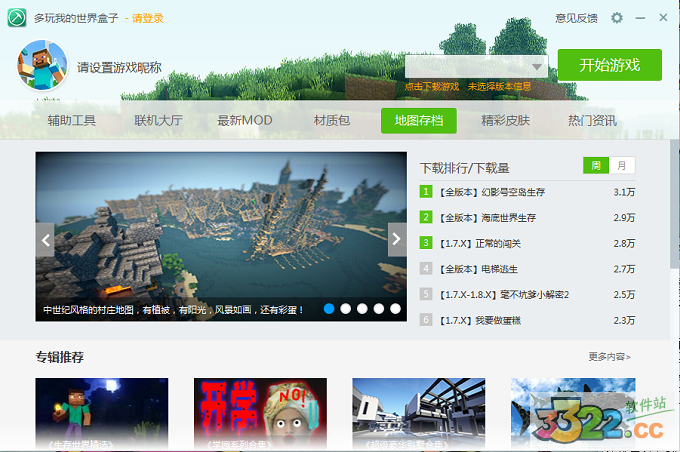Switch to 辅助工具 tab

72,120
